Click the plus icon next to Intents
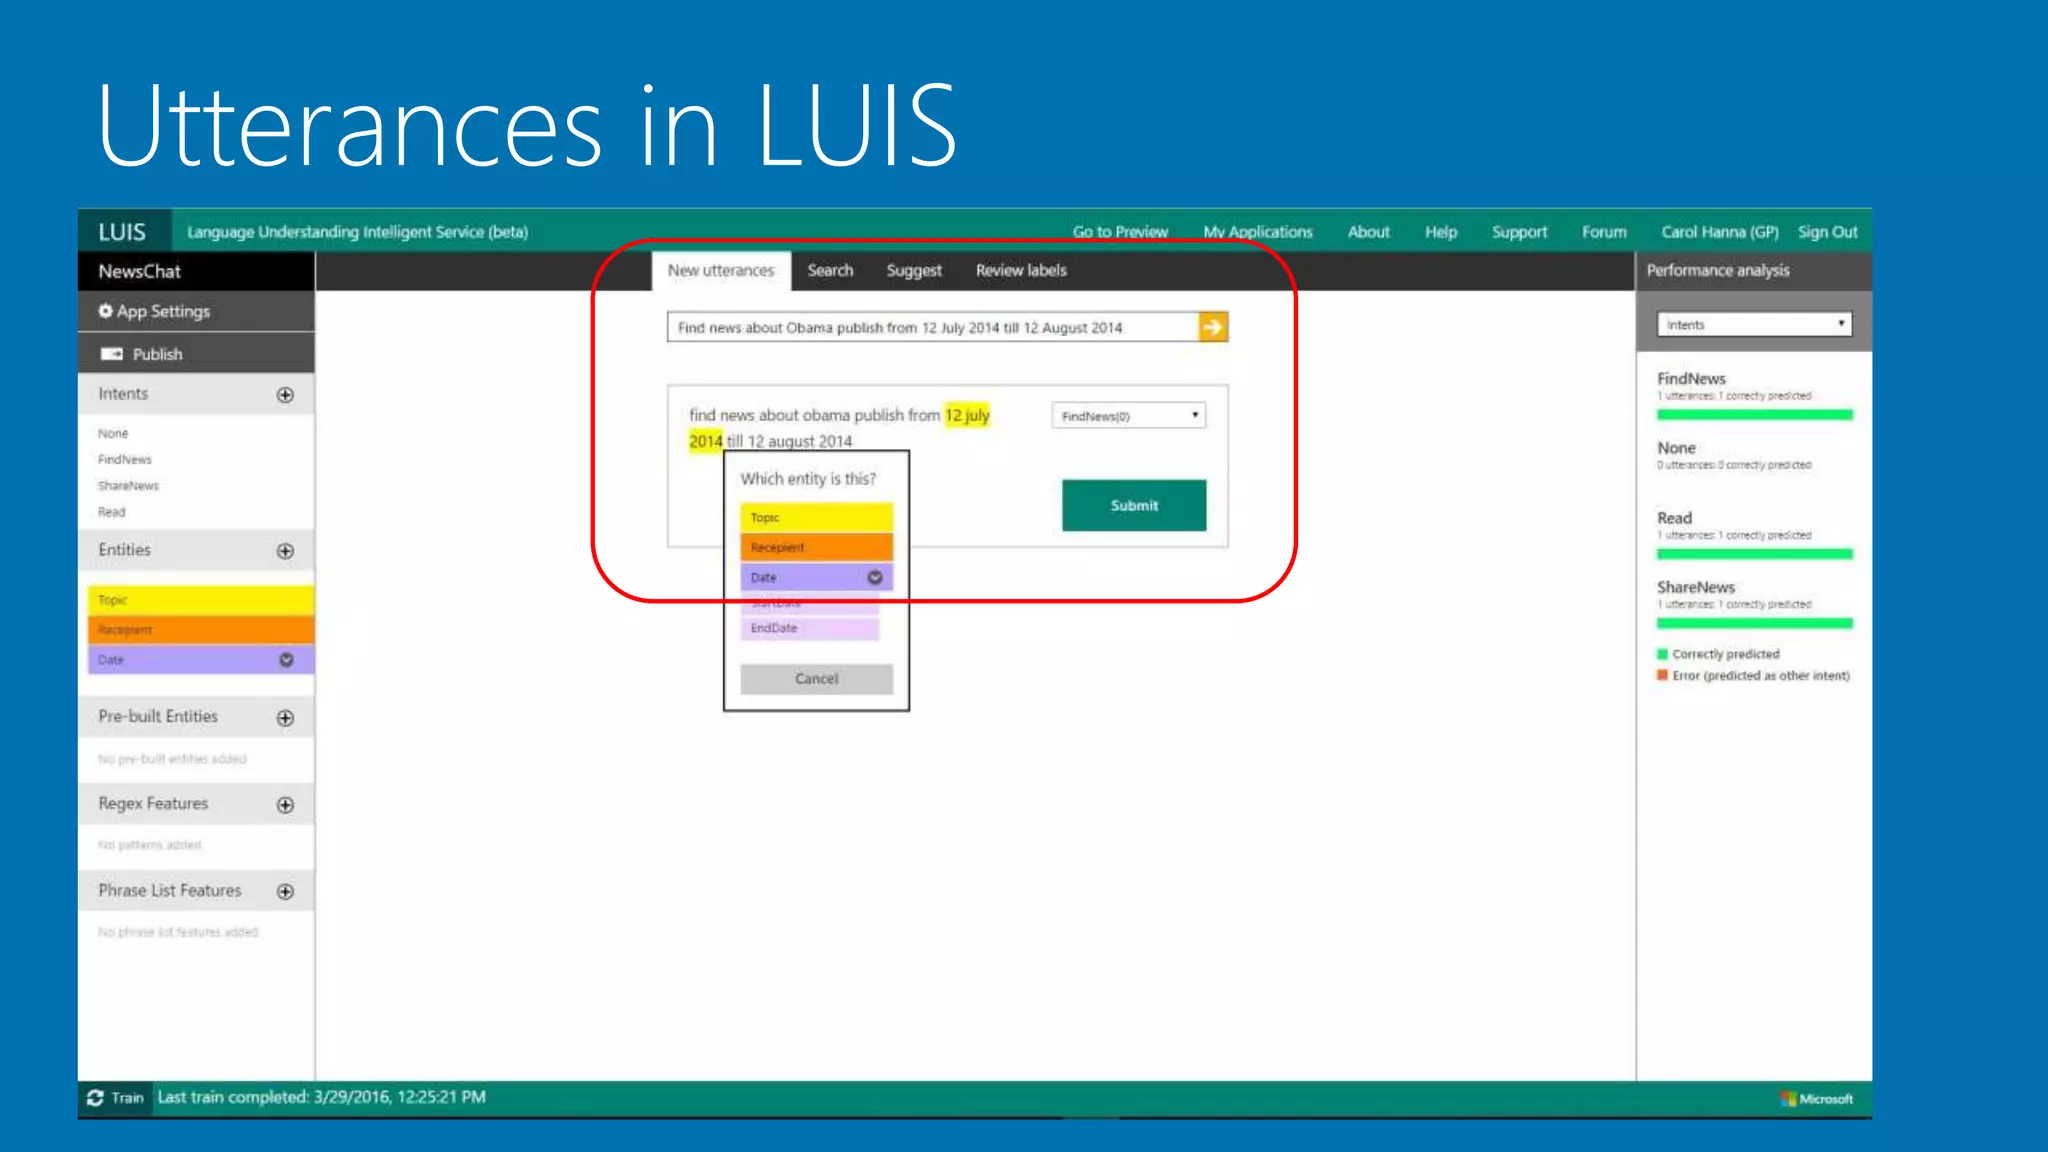The height and width of the screenshot is (1152, 2048). (x=285, y=395)
